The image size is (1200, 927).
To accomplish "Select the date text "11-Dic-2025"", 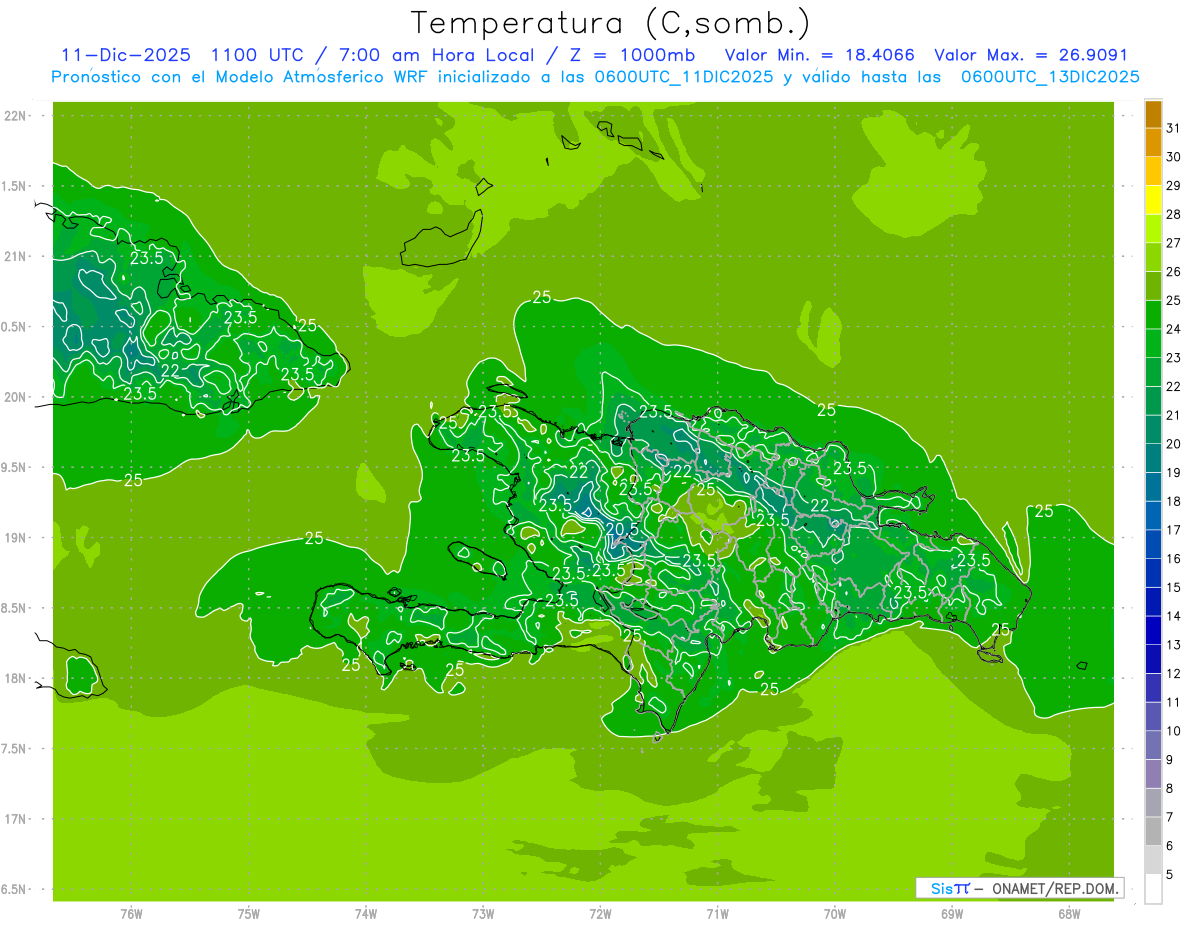I will [x=126, y=55].
